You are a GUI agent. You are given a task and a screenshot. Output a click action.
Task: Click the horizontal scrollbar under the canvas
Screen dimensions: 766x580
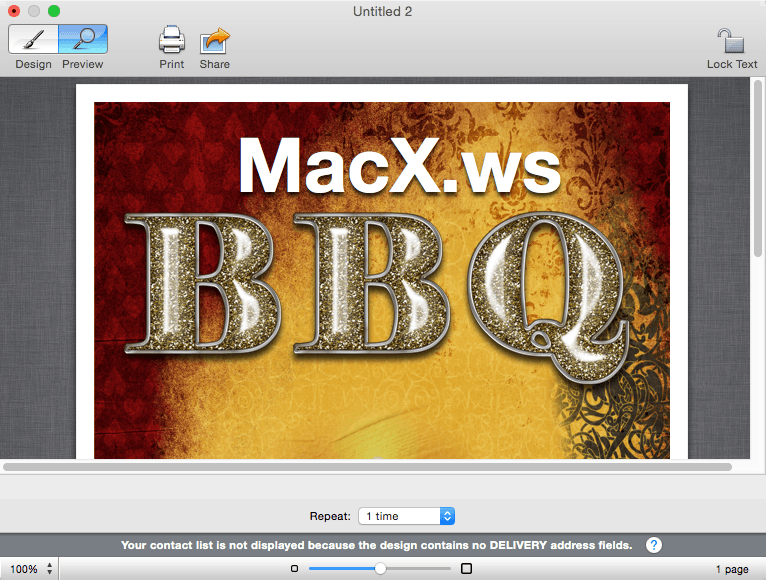367,467
